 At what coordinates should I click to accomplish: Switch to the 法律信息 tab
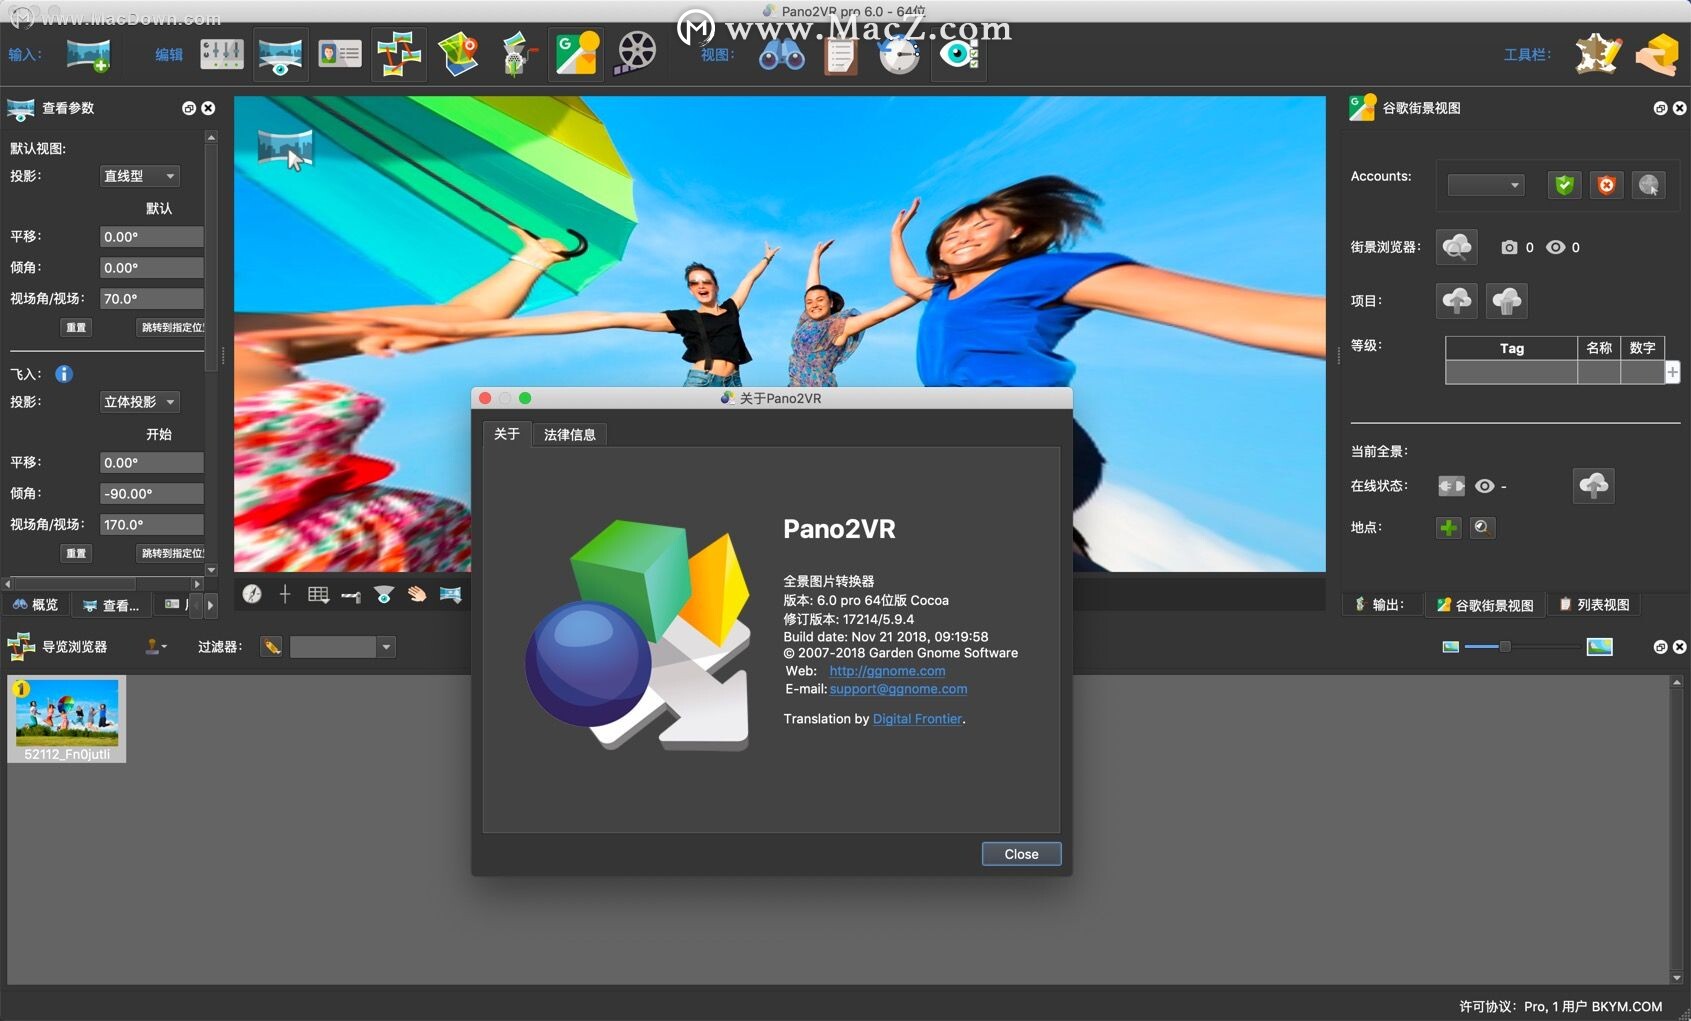click(570, 434)
